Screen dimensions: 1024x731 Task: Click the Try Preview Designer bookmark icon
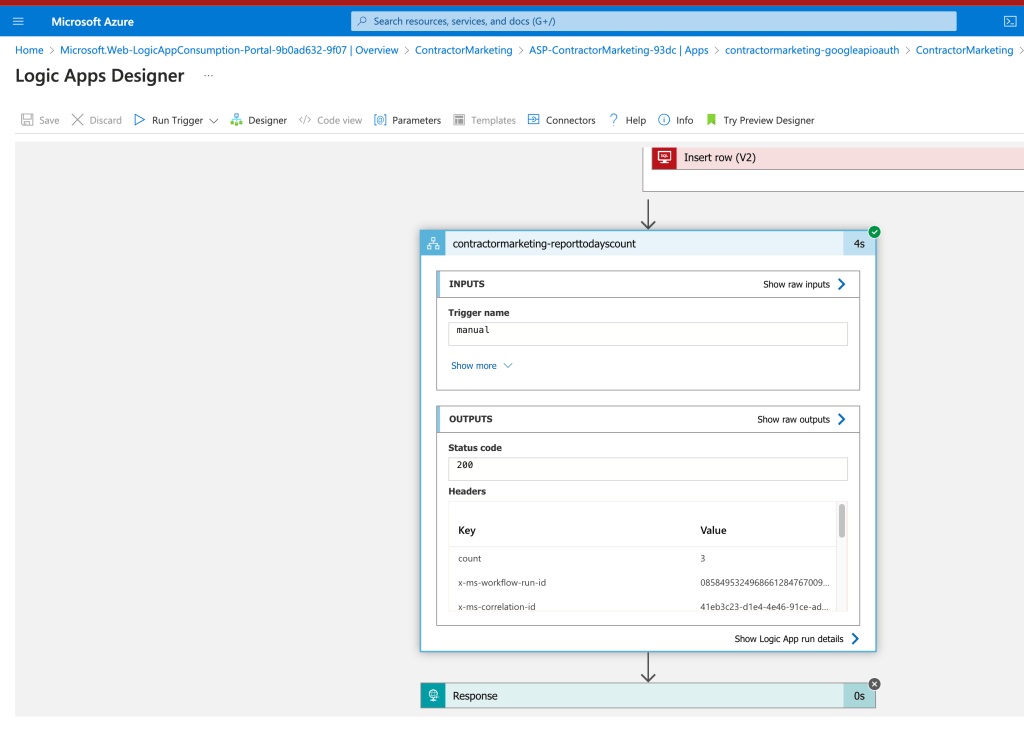coord(711,120)
